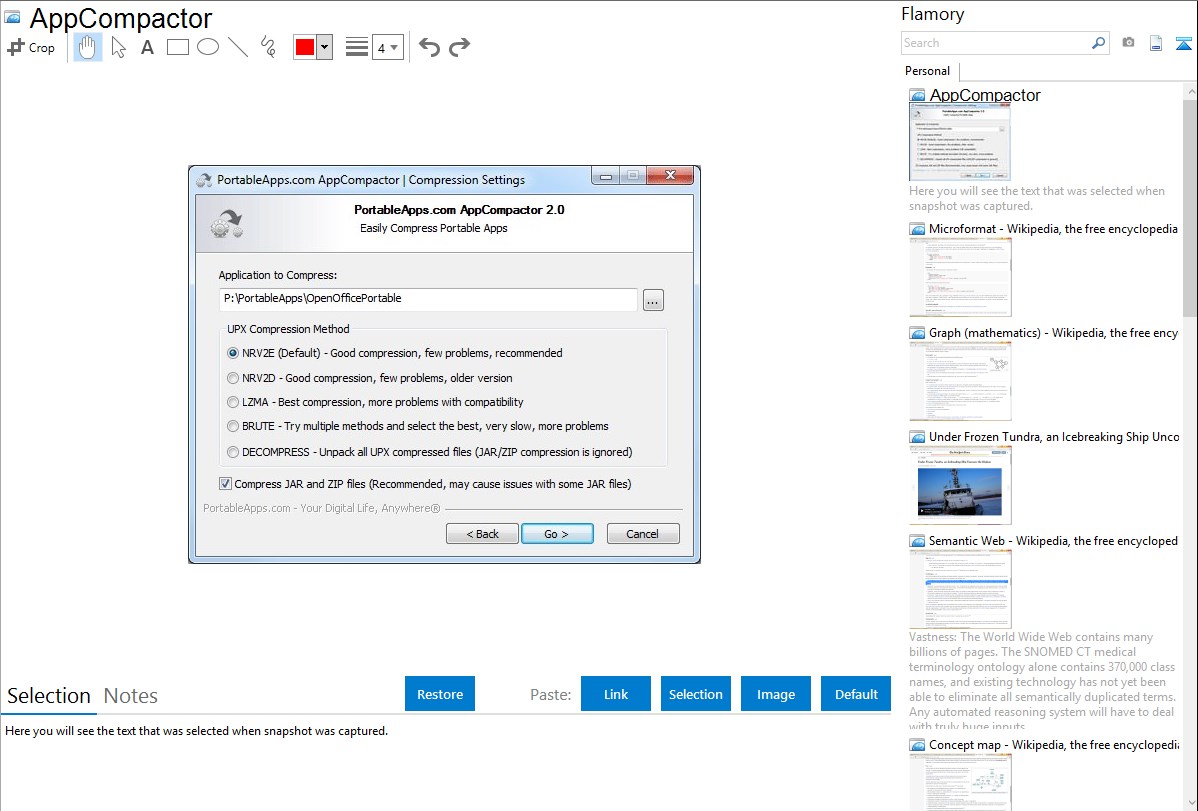Pick the rectangle drawing tool
Viewport: 1198px width, 811px height.
[177, 47]
